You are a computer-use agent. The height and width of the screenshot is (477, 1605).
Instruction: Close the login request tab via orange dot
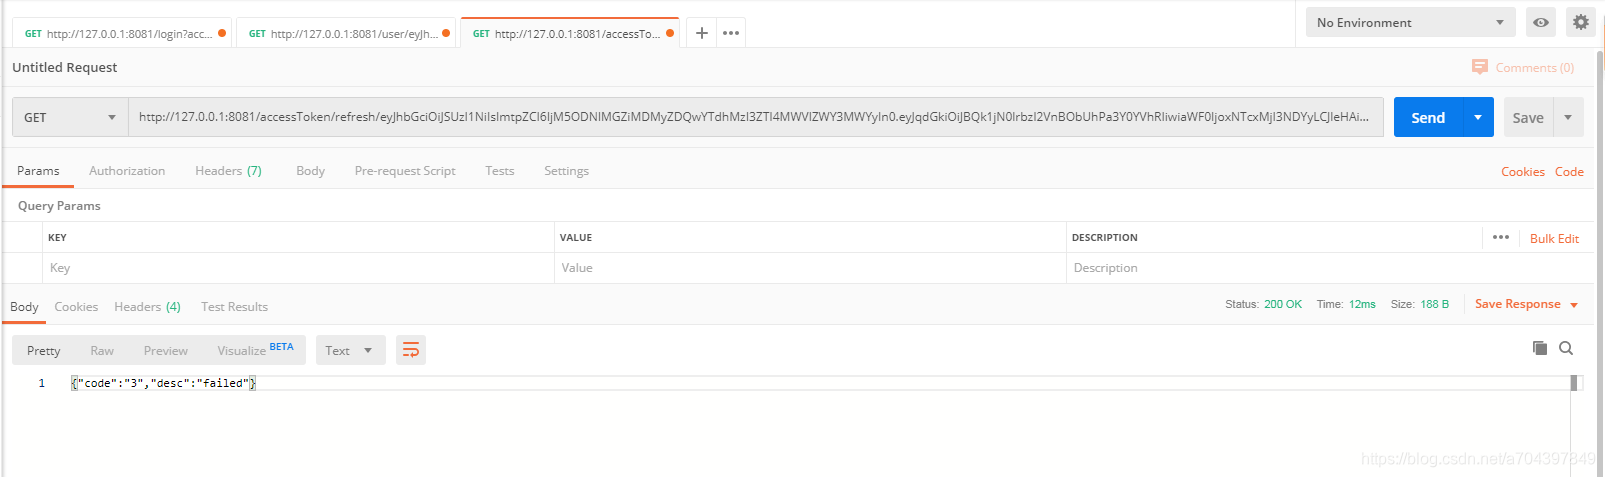[221, 33]
